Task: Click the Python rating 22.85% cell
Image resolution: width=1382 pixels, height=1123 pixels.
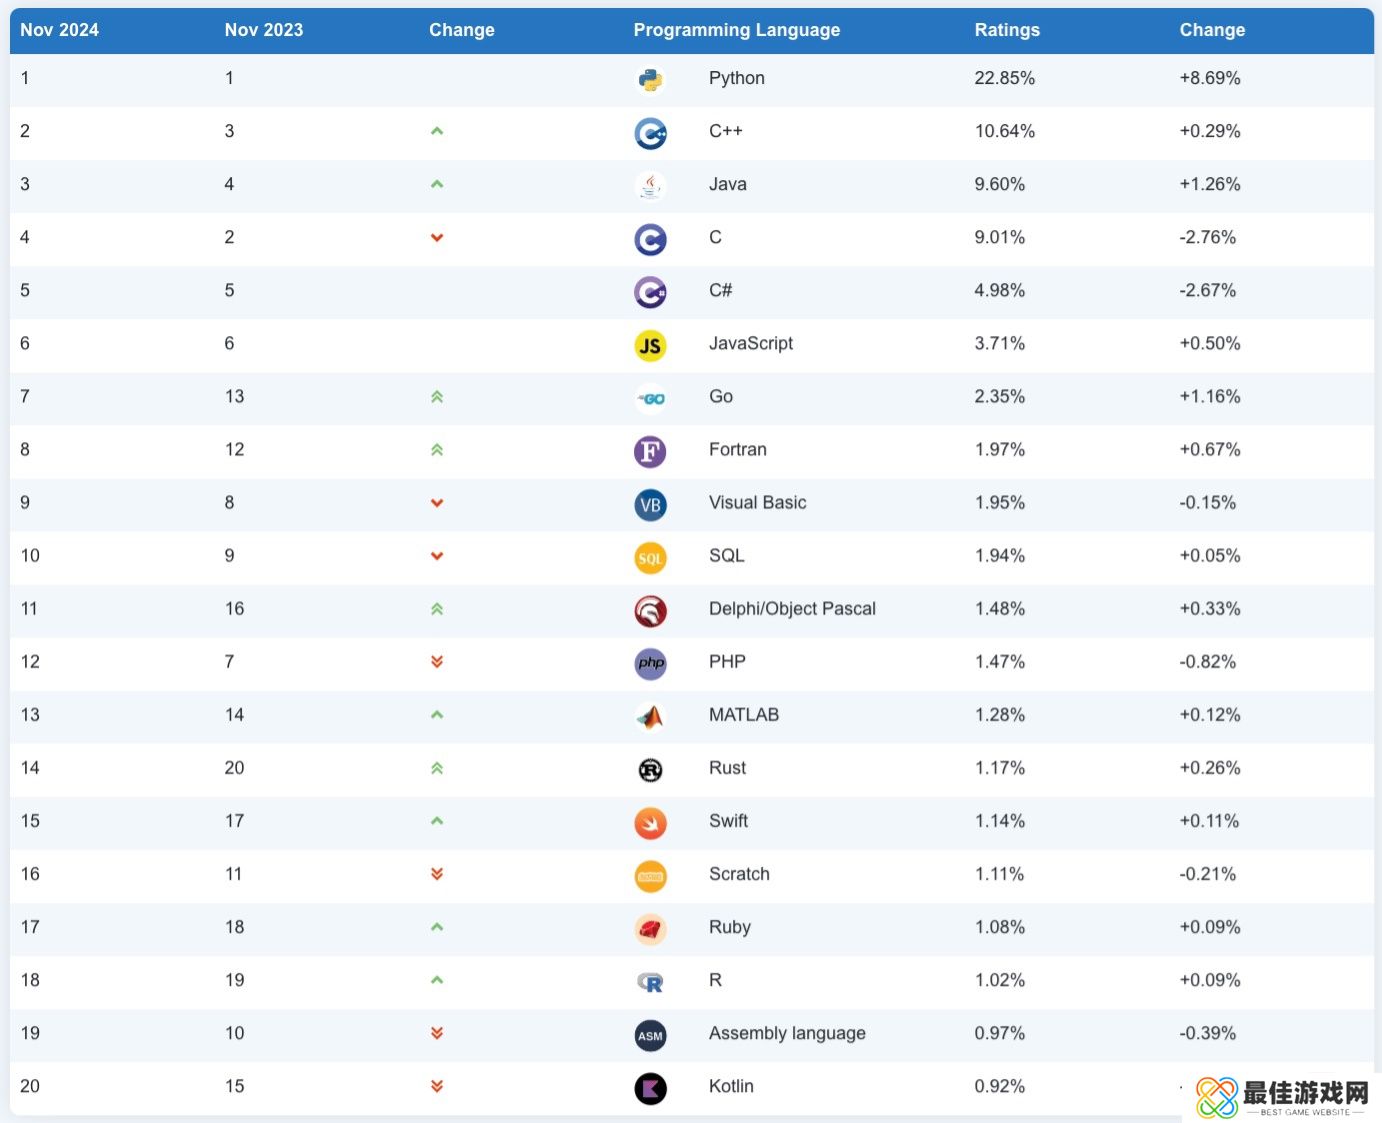Action: click(x=1004, y=78)
